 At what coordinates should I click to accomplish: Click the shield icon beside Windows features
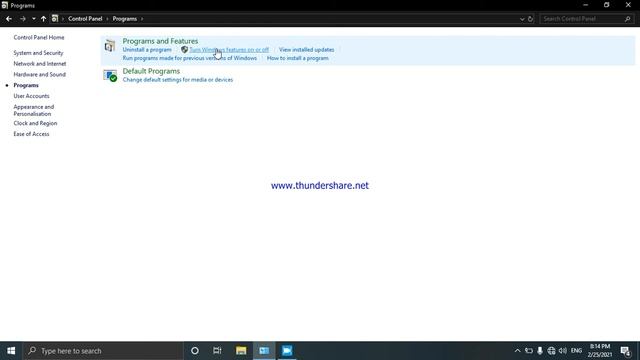tap(184, 49)
